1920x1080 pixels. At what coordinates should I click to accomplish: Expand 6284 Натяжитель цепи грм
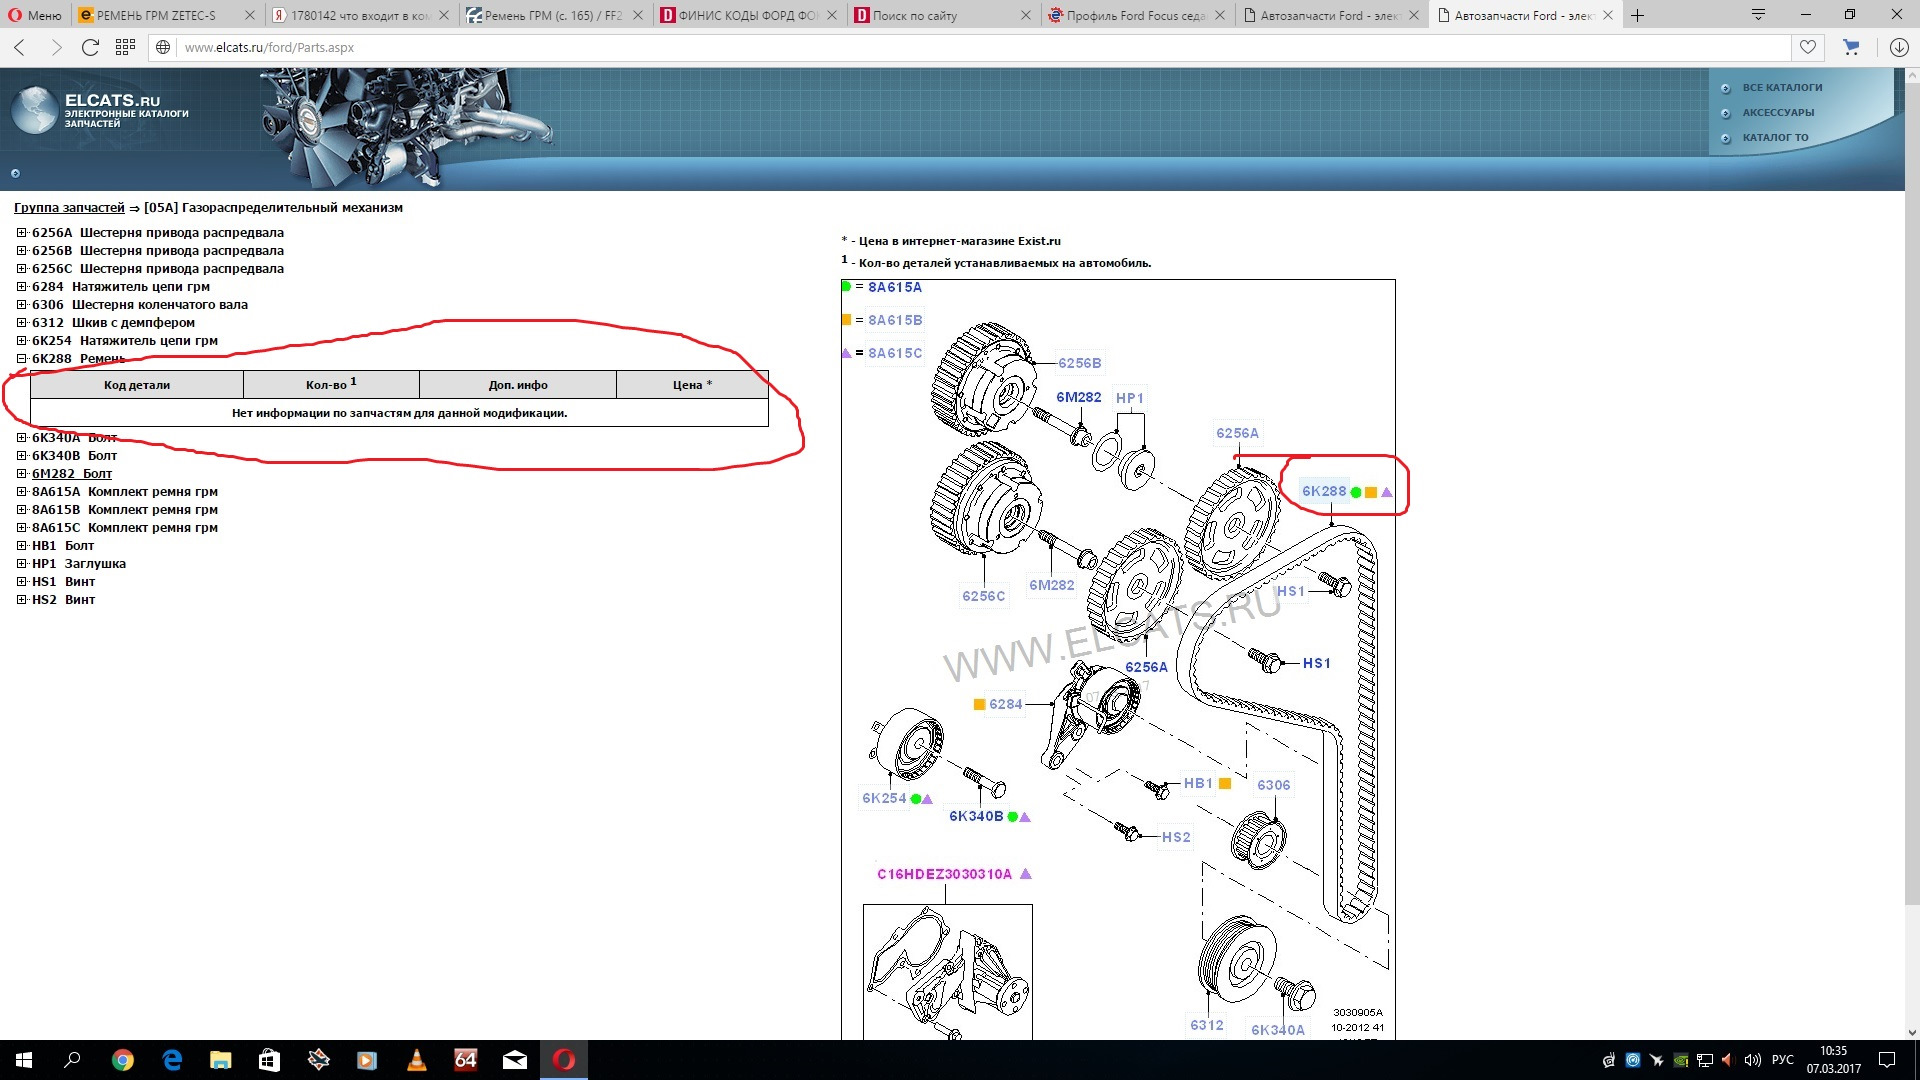22,286
